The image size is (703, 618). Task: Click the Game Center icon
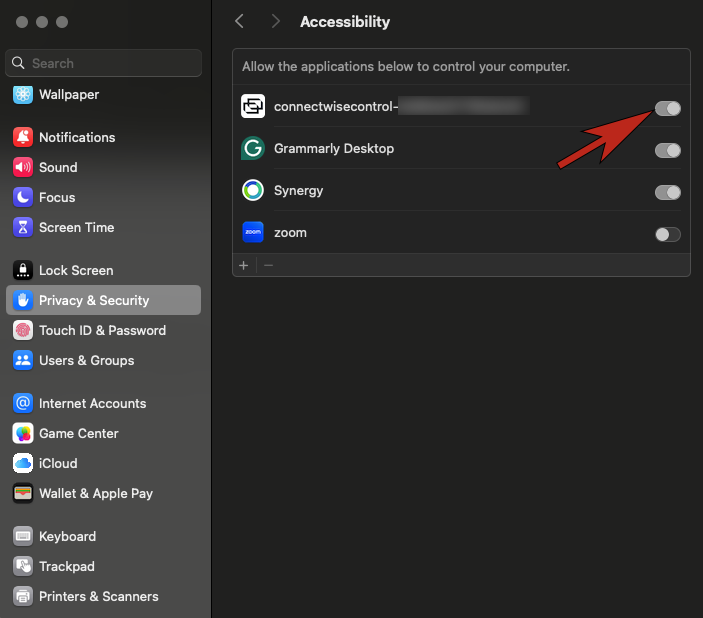(x=22, y=433)
